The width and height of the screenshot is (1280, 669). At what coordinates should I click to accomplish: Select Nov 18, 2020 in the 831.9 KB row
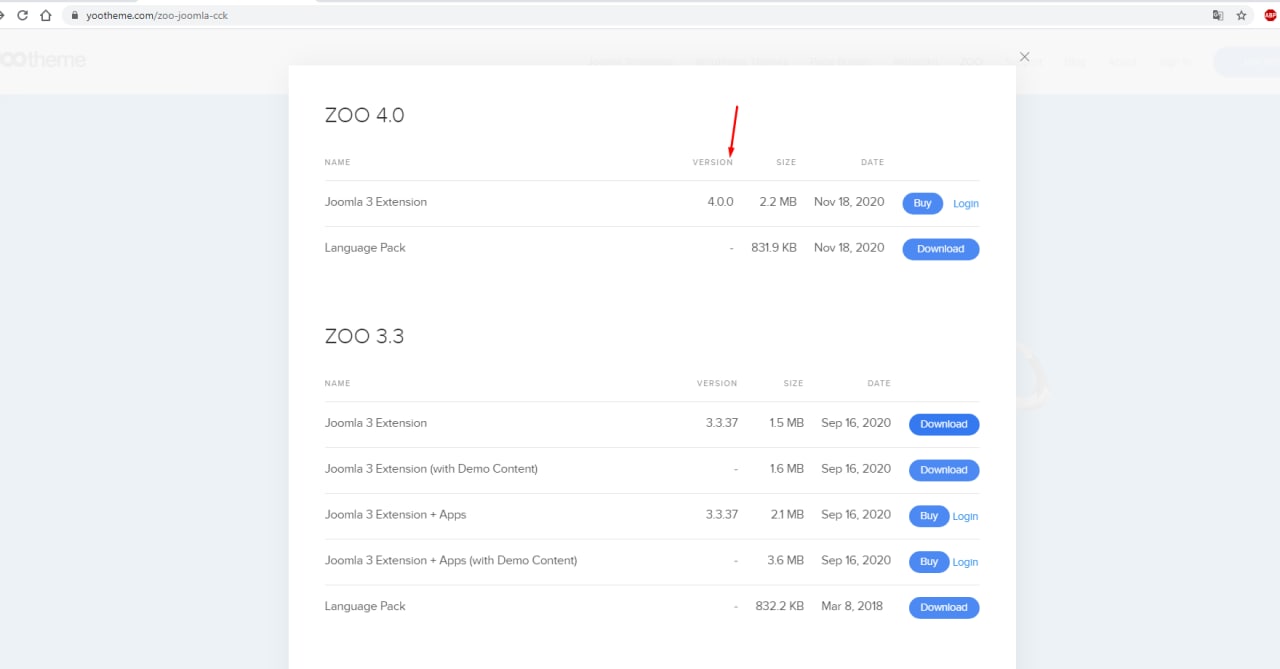pos(849,248)
